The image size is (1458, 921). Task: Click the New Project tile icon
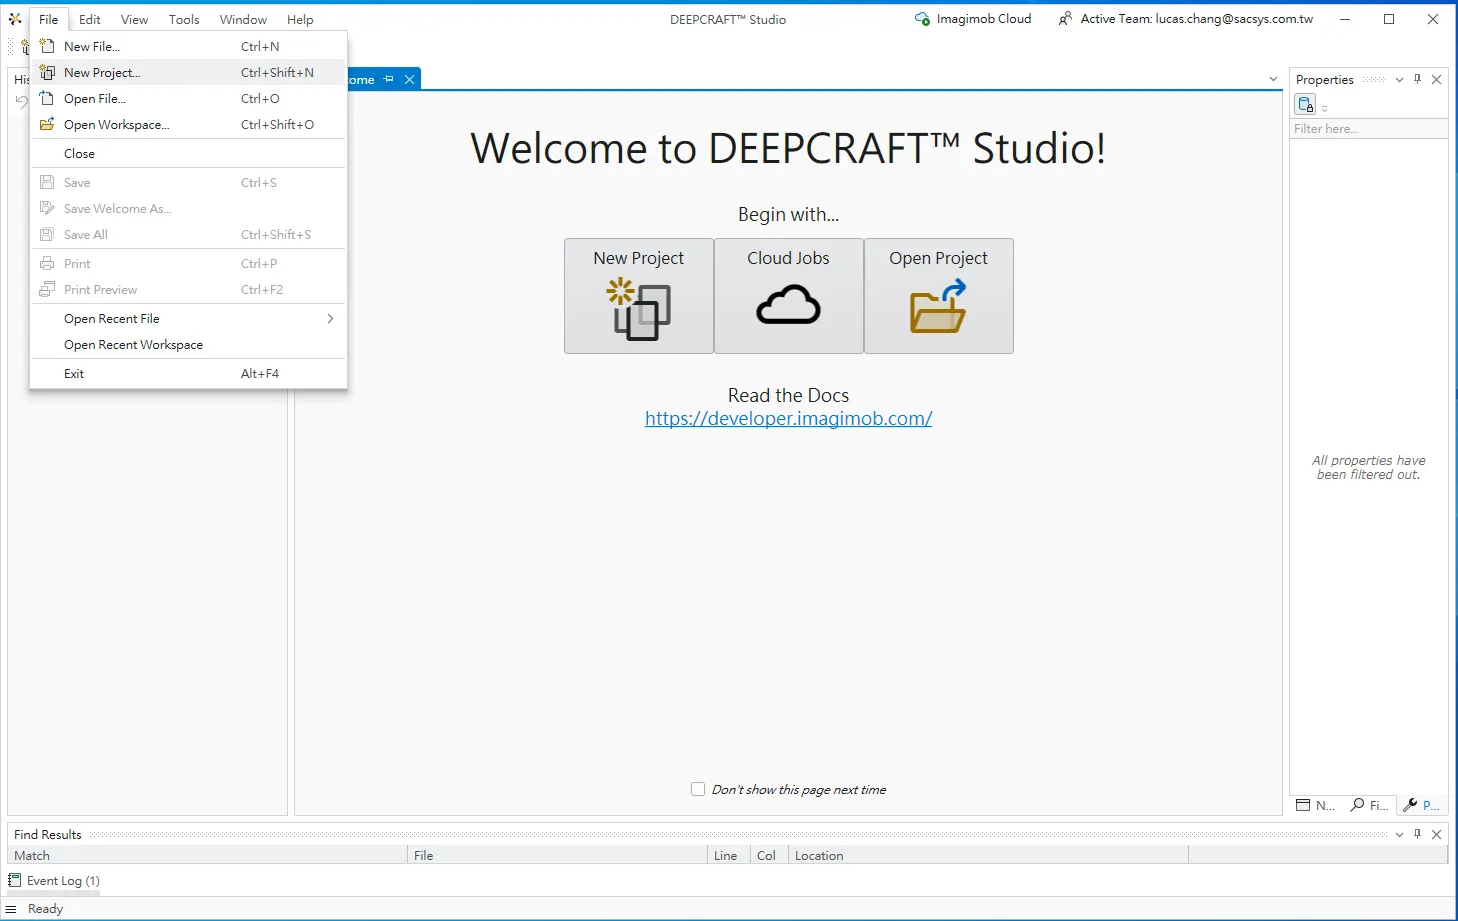638,308
